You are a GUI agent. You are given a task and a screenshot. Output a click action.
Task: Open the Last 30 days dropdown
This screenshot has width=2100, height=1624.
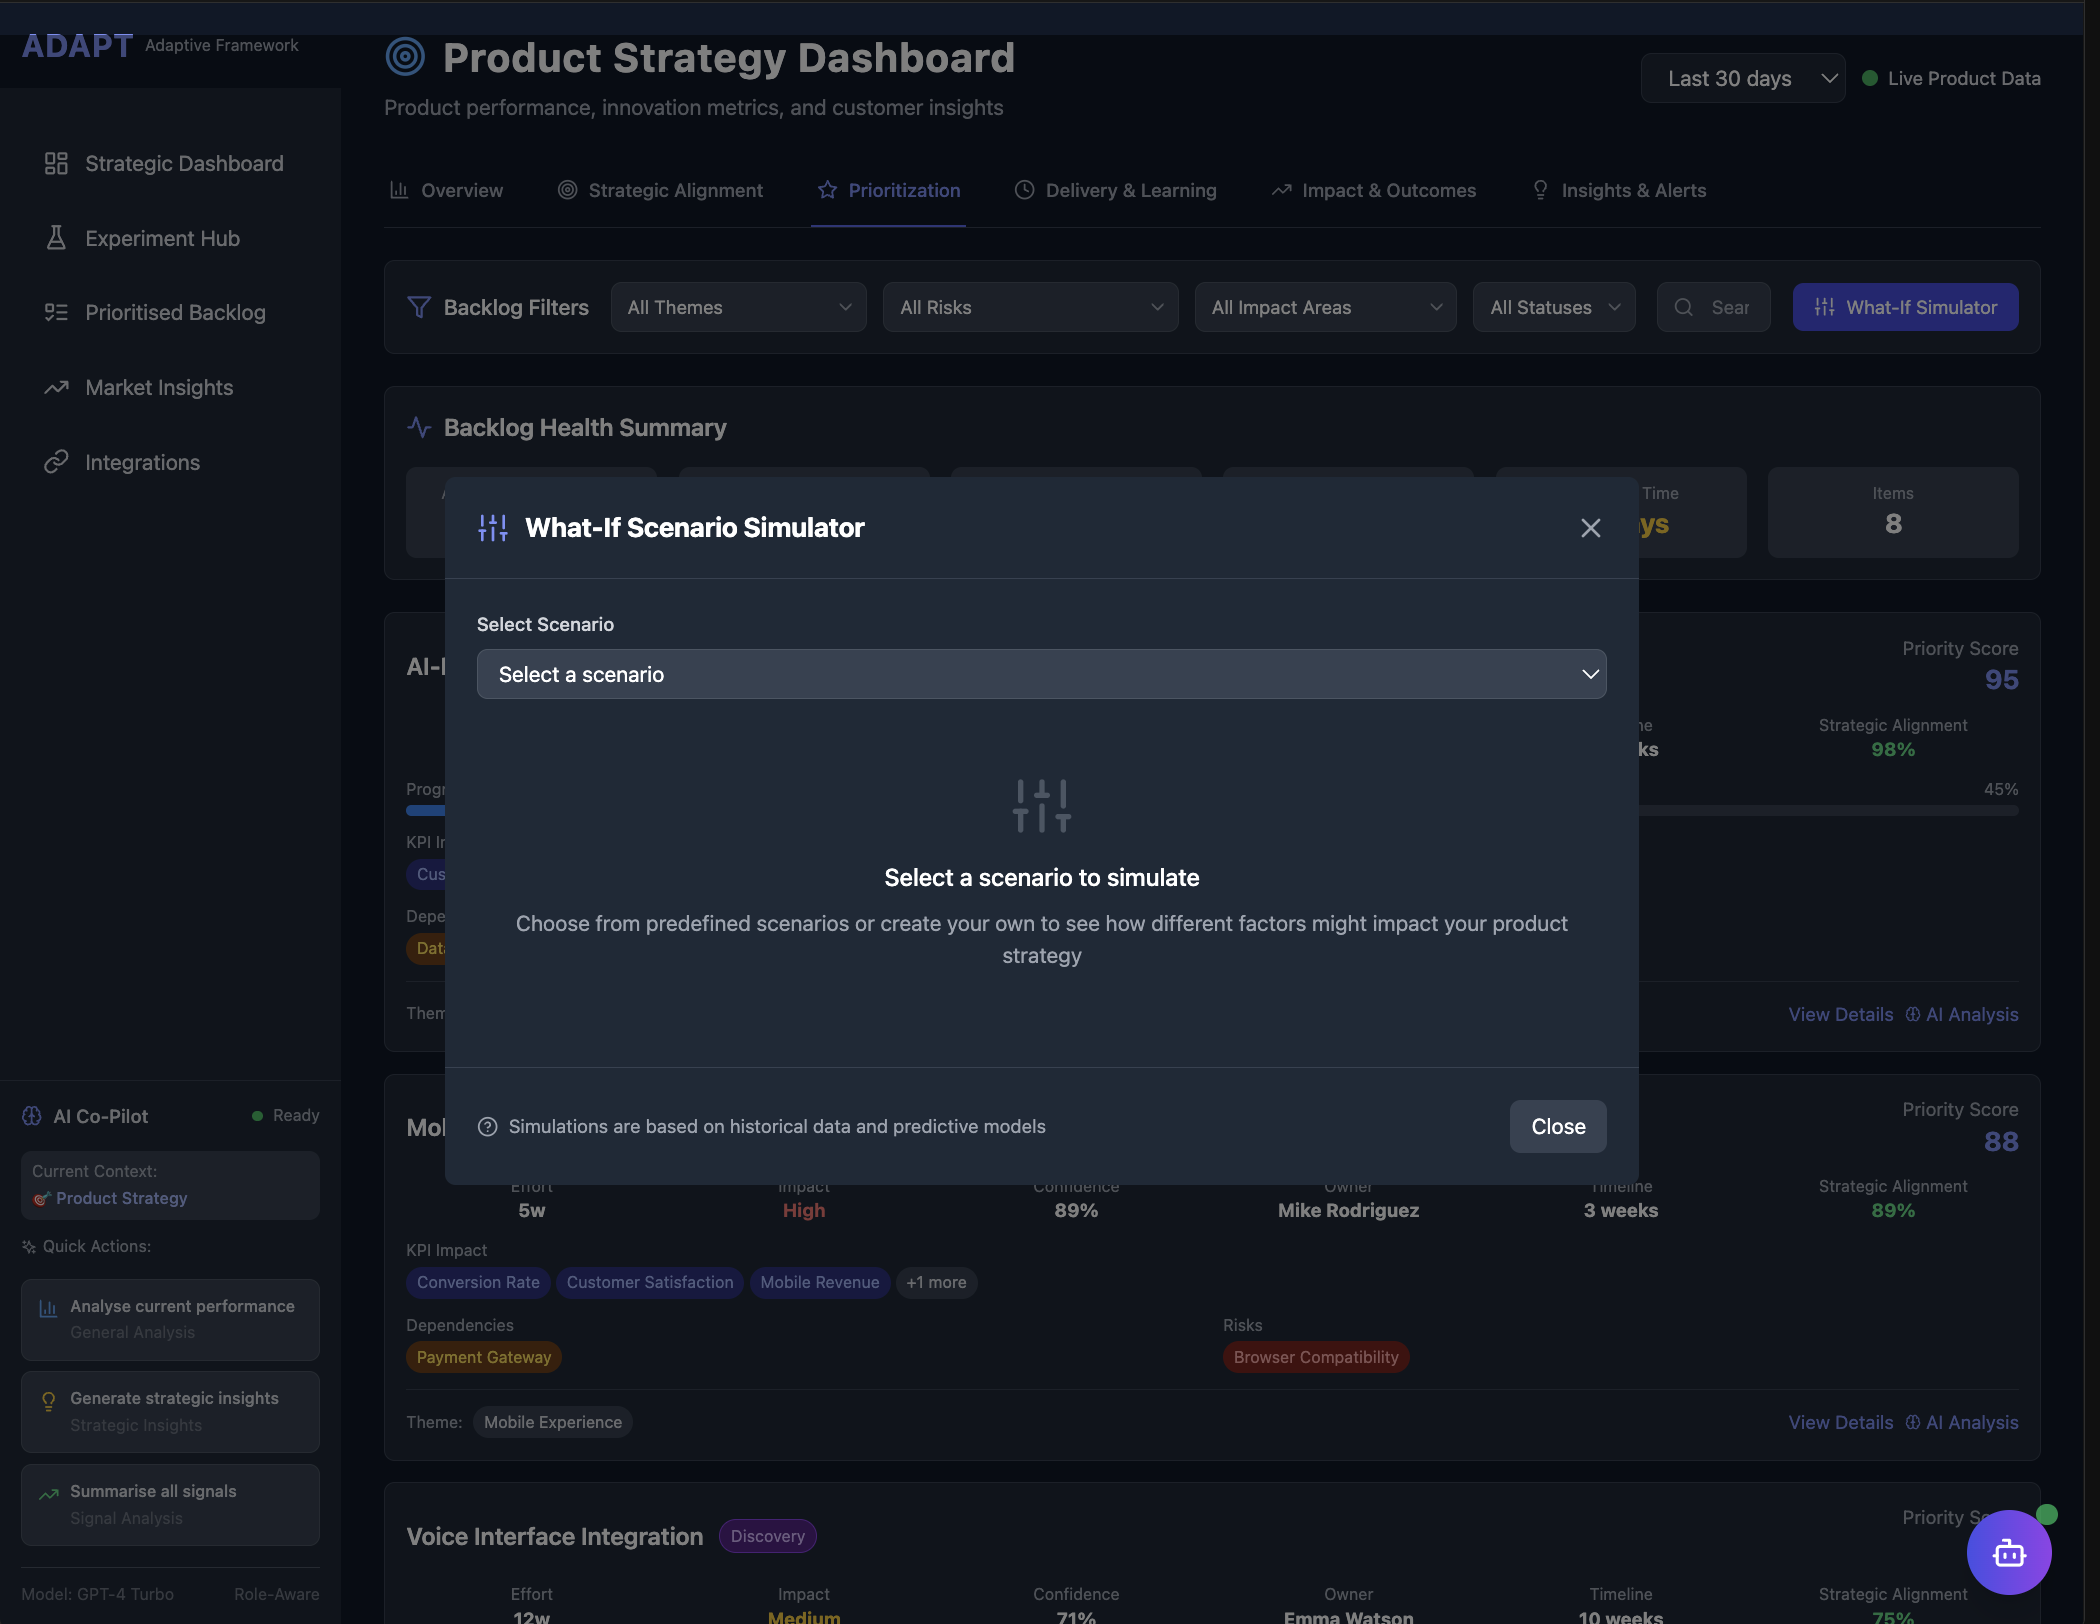[1741, 79]
